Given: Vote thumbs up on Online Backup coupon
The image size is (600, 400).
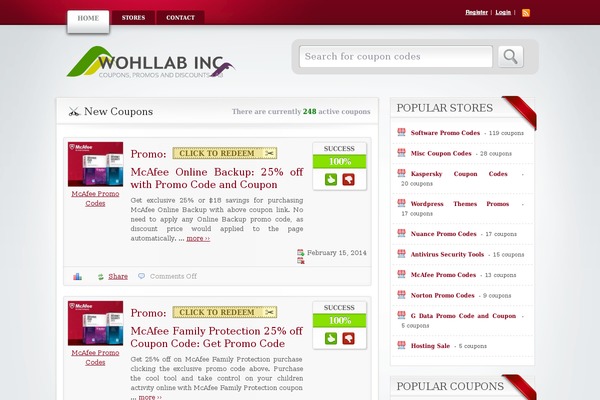Looking at the screenshot, I should (x=331, y=180).
